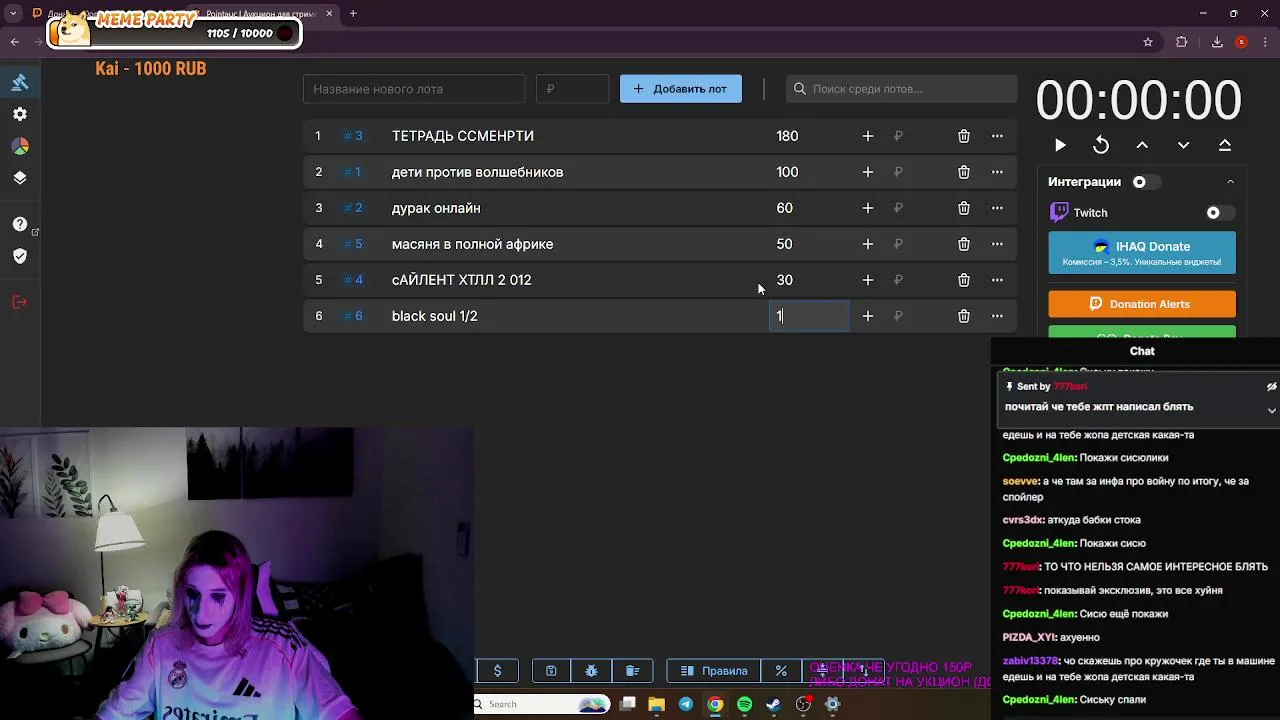Open OBS Studio from the taskbar
Screen dimensions: 1280x720
point(803,704)
